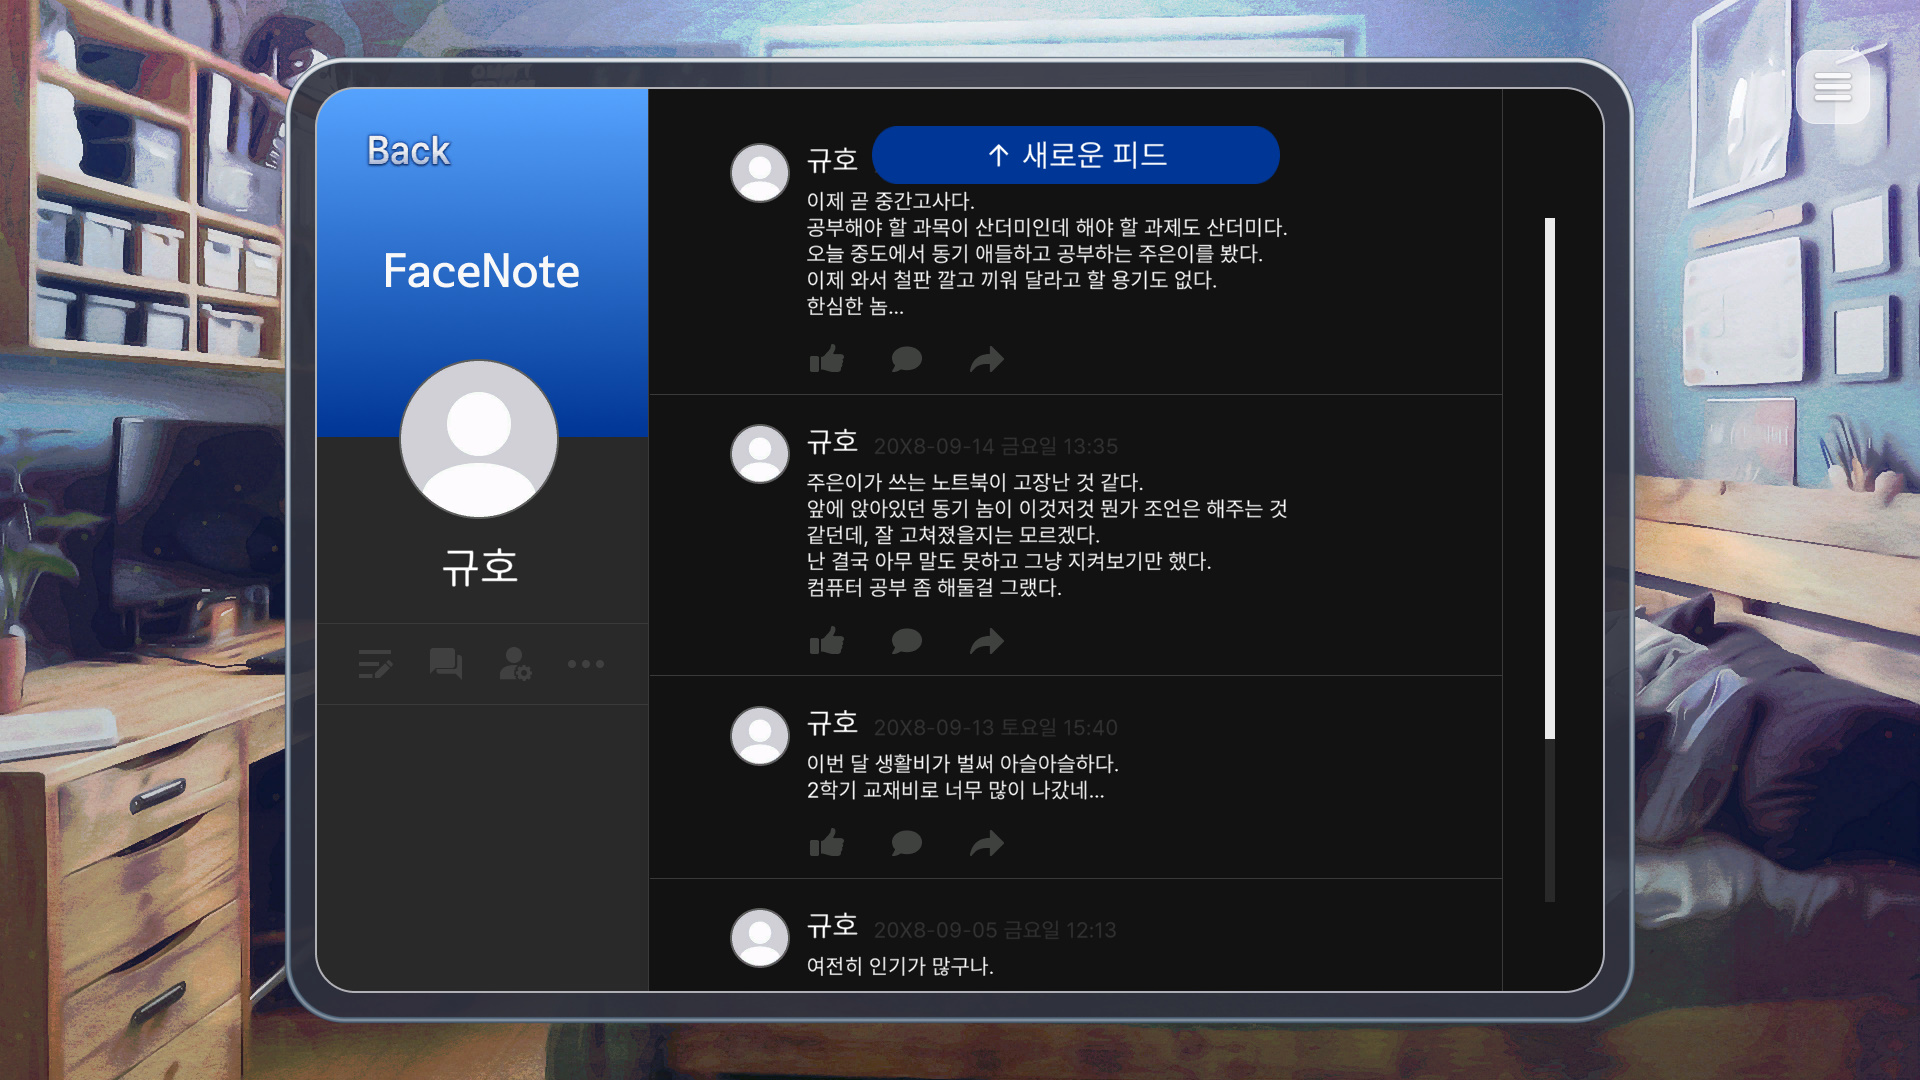Click author name 규호 on 09-14 post

[832, 442]
